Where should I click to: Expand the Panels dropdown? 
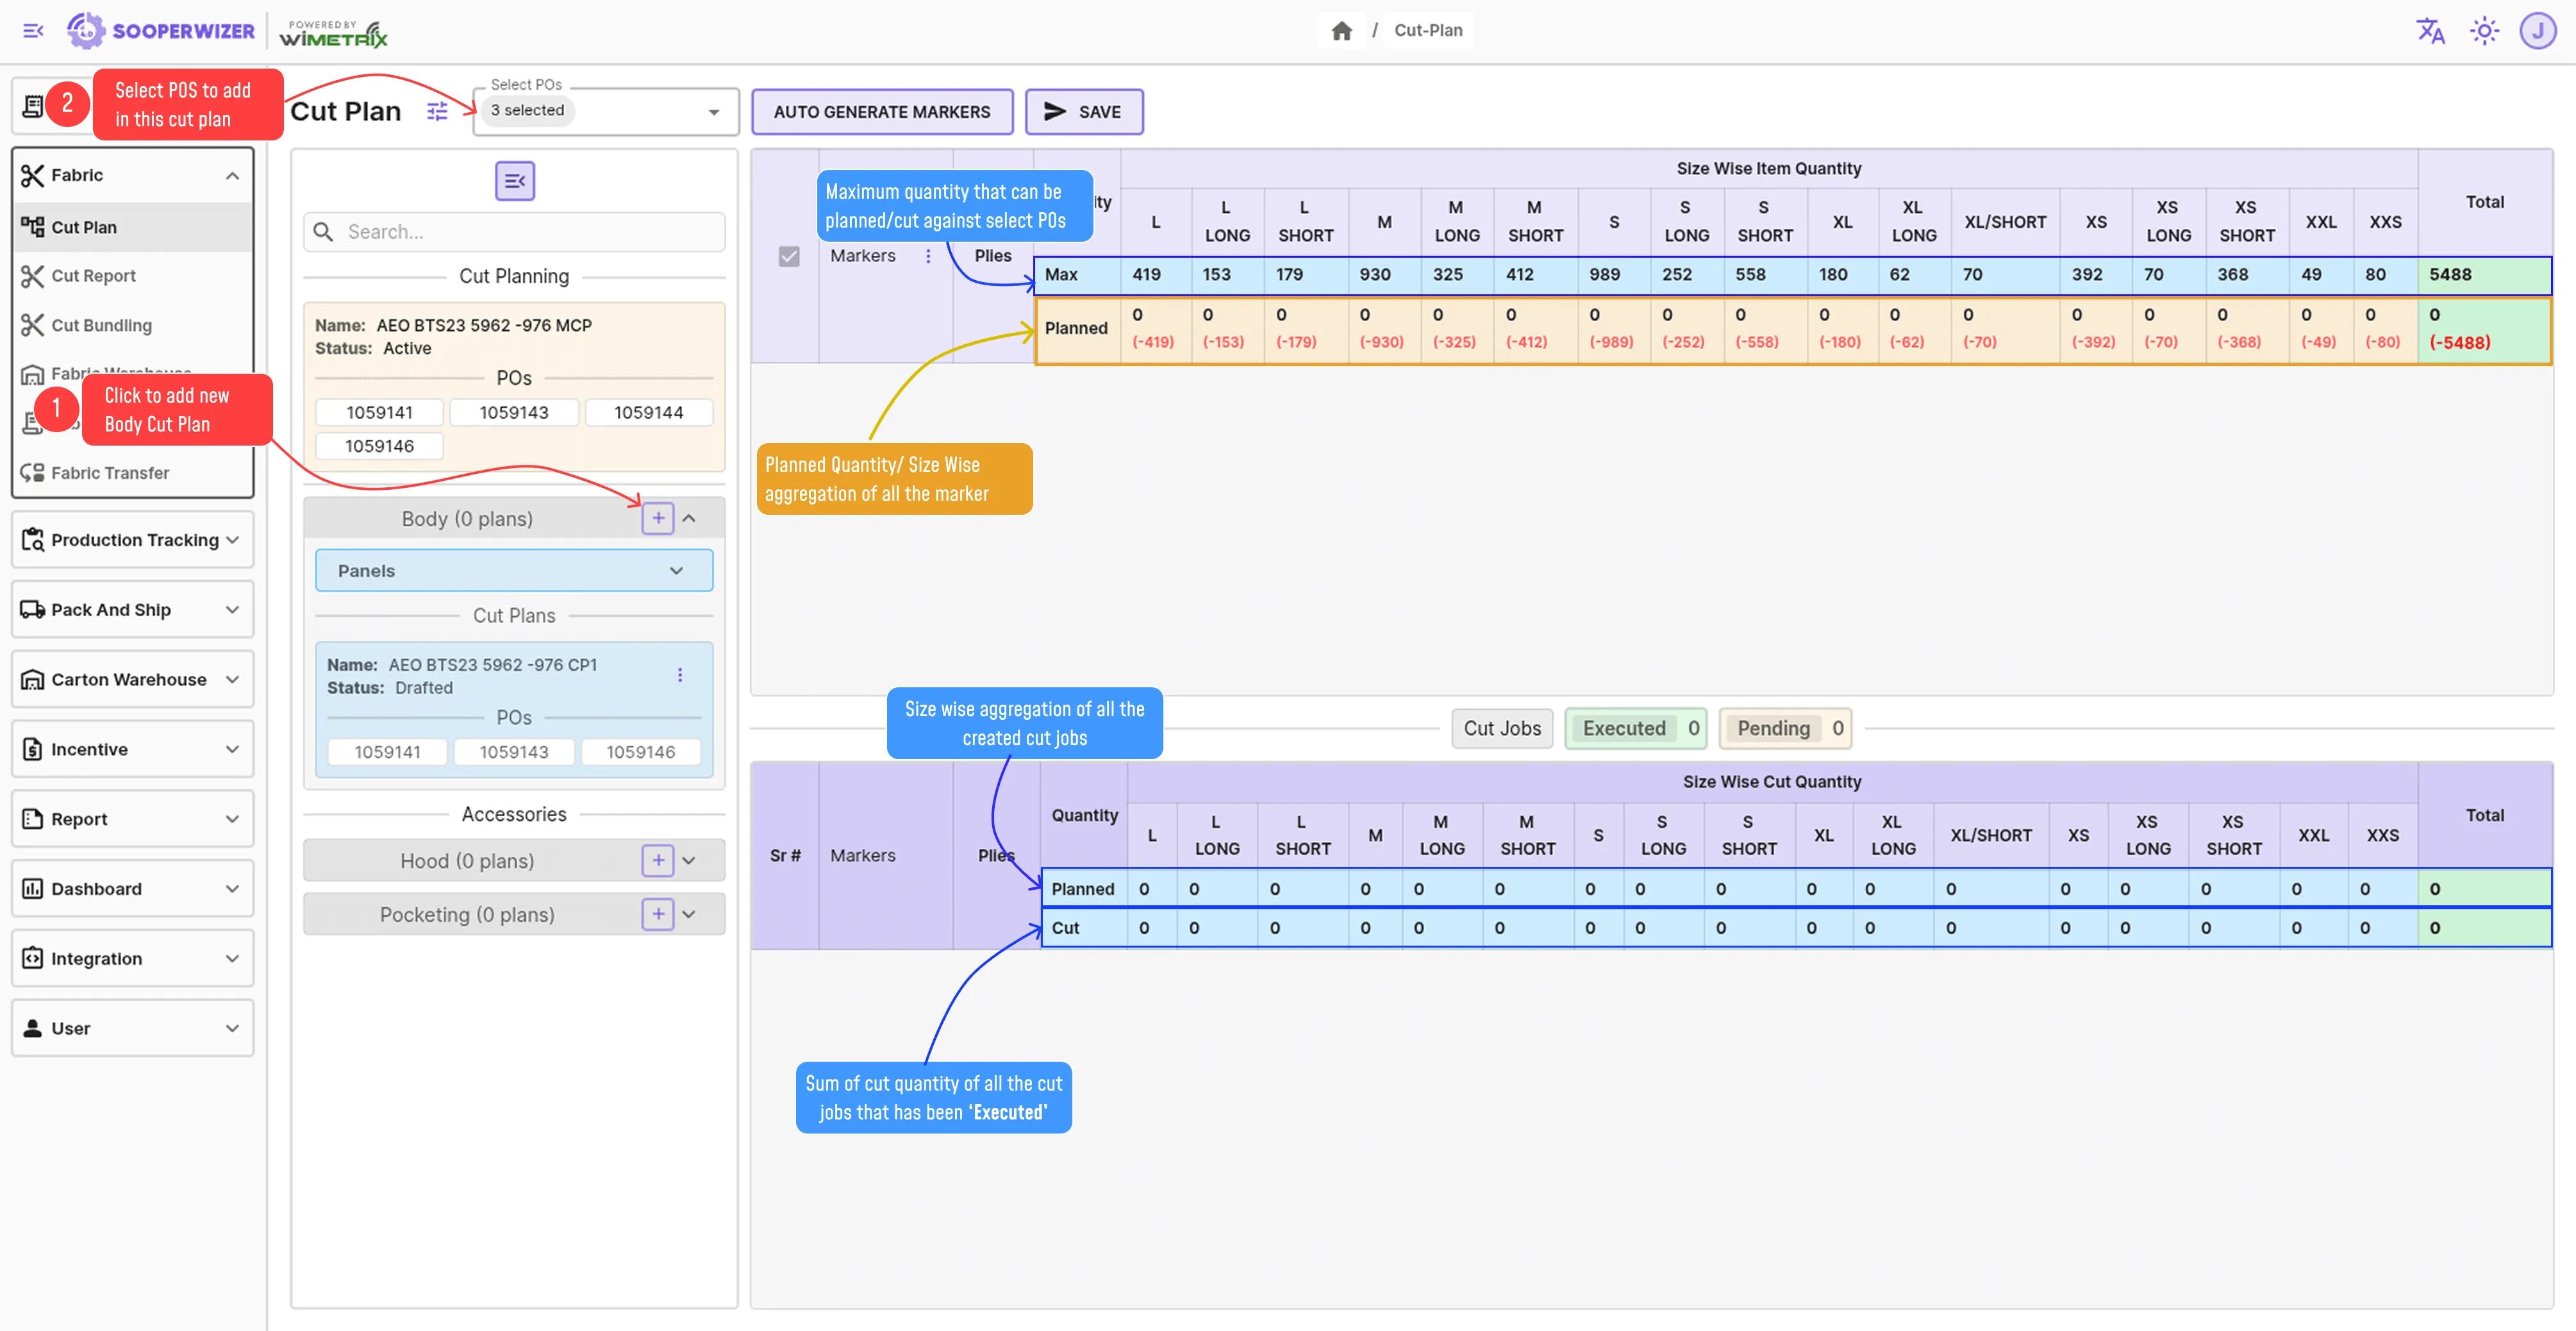click(x=514, y=571)
